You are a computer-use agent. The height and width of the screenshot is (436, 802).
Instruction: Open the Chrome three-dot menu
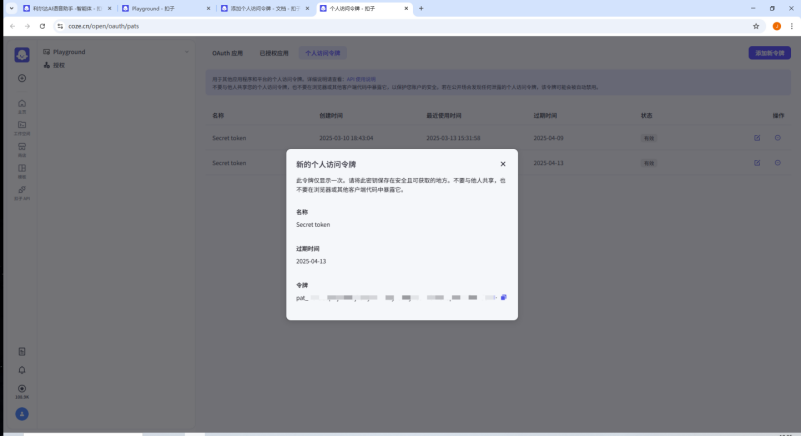(791, 26)
